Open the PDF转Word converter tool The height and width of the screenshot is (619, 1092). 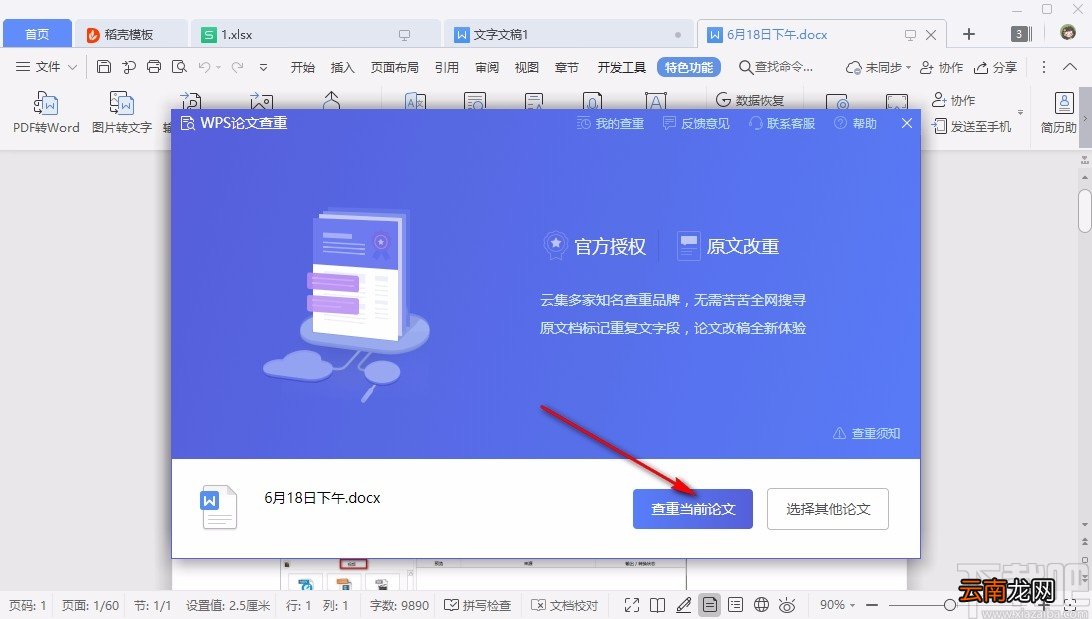click(x=46, y=112)
